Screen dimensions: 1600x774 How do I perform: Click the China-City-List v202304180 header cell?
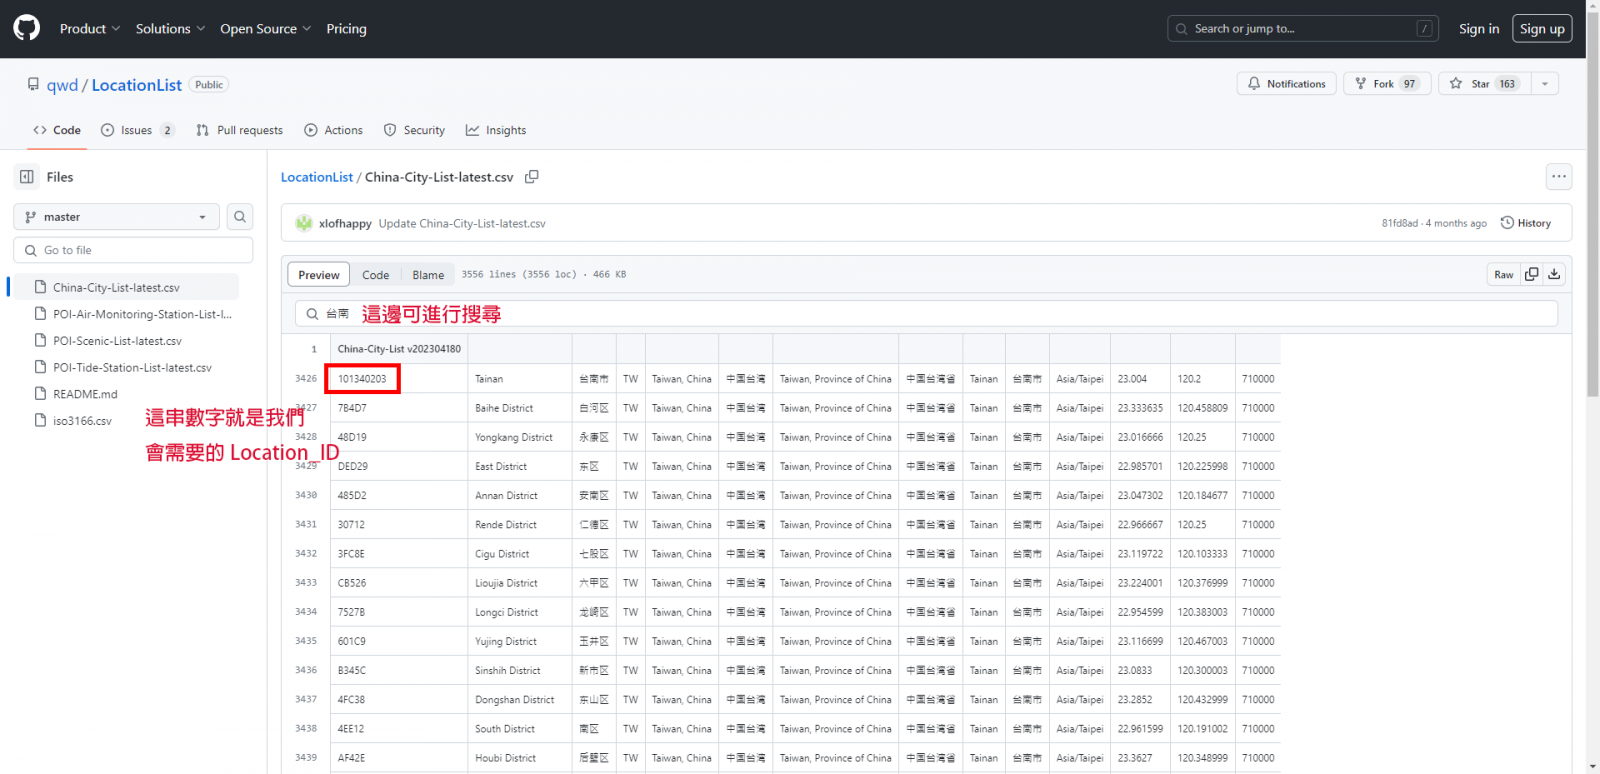click(x=399, y=349)
